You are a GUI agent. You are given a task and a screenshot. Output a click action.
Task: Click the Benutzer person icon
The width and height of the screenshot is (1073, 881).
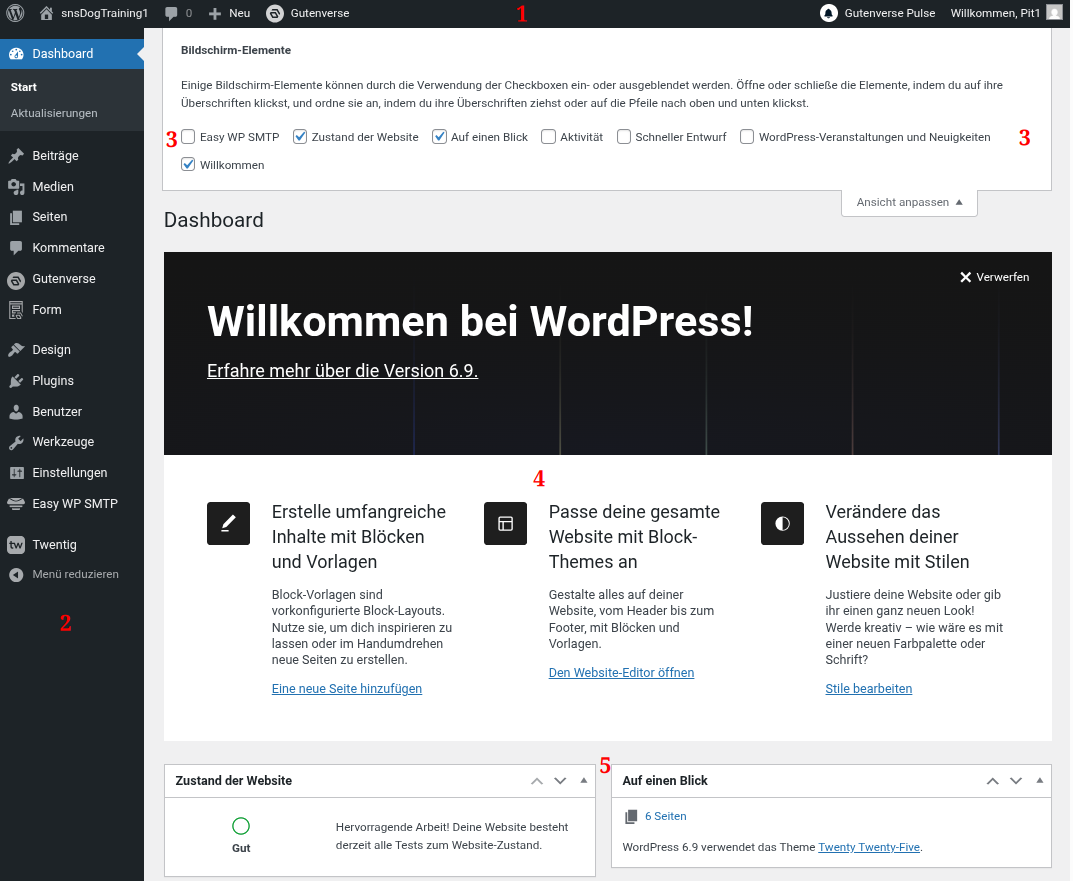pyautogui.click(x=16, y=412)
